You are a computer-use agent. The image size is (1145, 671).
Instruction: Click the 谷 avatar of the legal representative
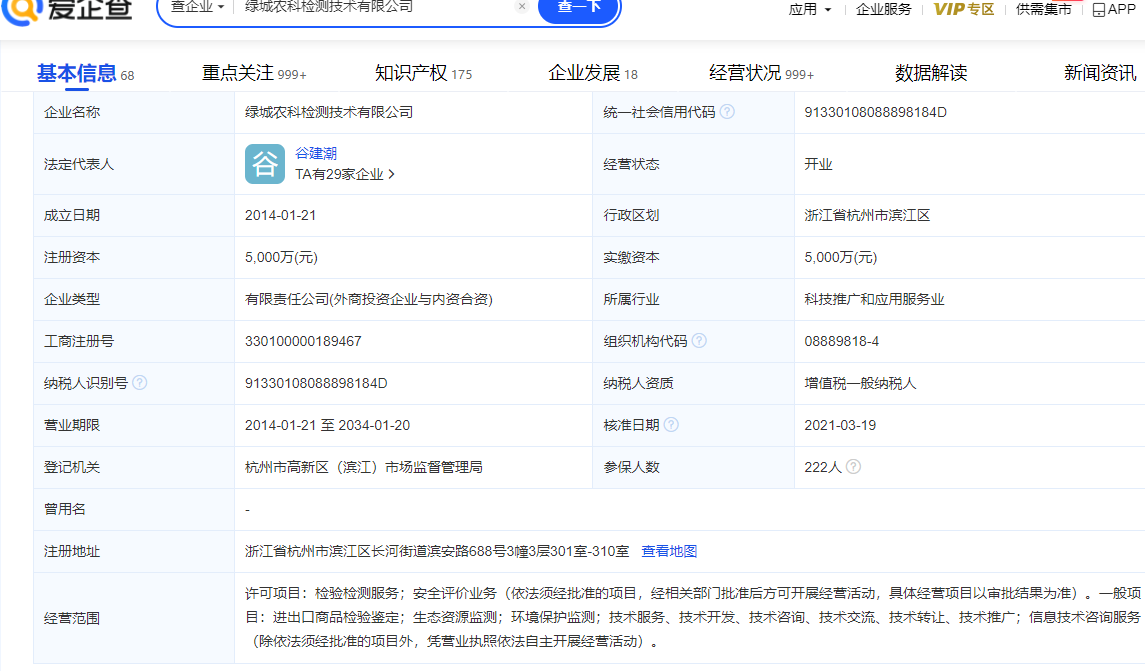click(x=264, y=164)
